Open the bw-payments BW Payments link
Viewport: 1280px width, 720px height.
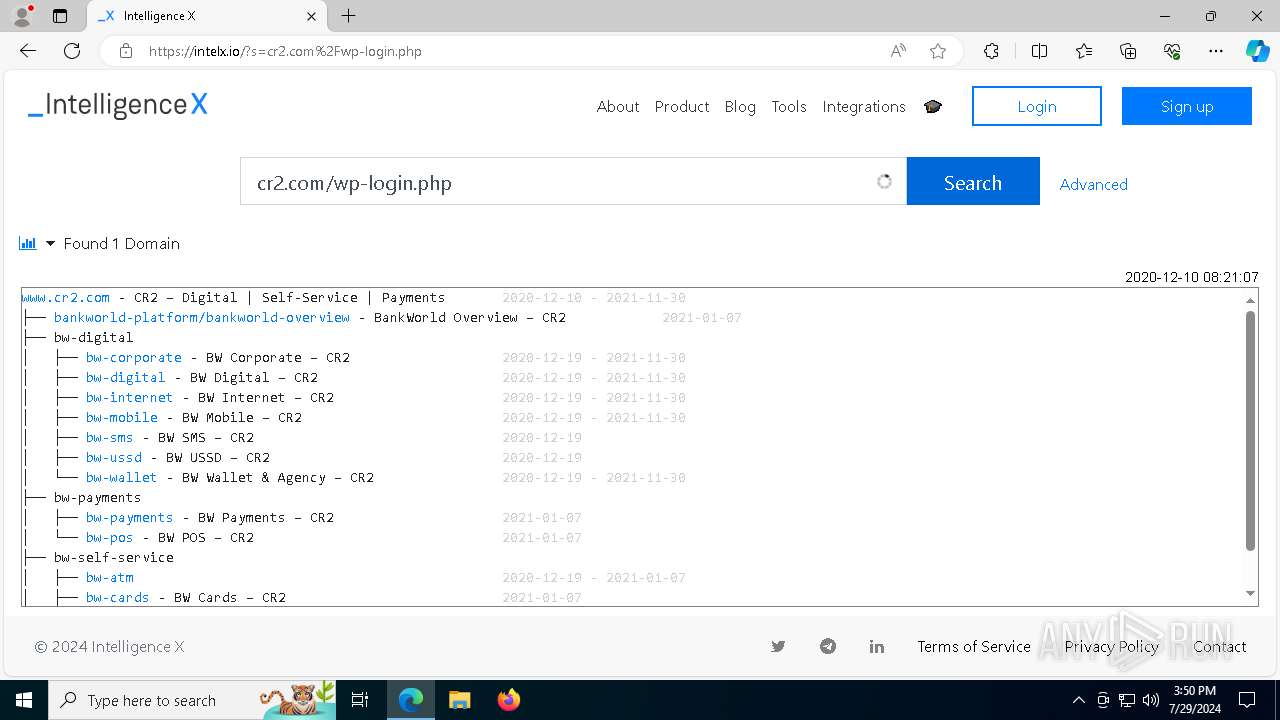click(130, 517)
